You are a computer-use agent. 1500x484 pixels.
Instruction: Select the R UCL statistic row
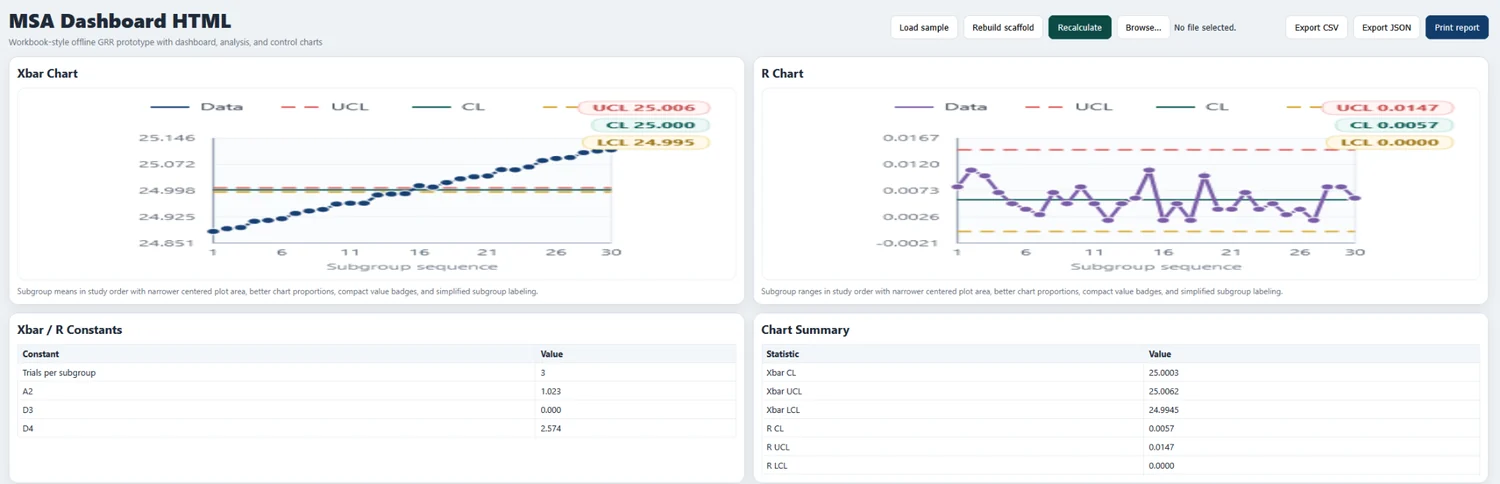pos(1120,447)
